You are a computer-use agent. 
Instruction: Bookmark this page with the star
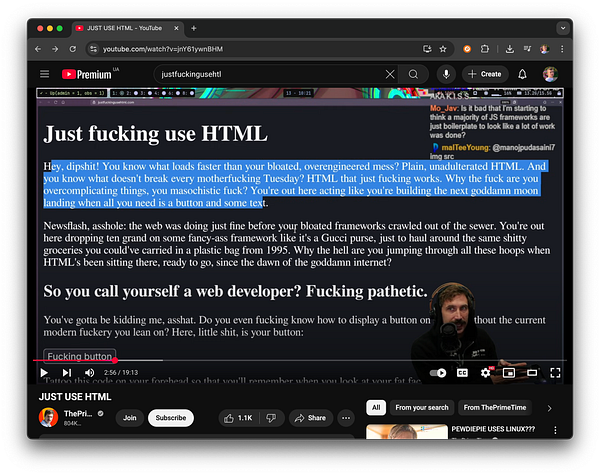[x=443, y=49]
